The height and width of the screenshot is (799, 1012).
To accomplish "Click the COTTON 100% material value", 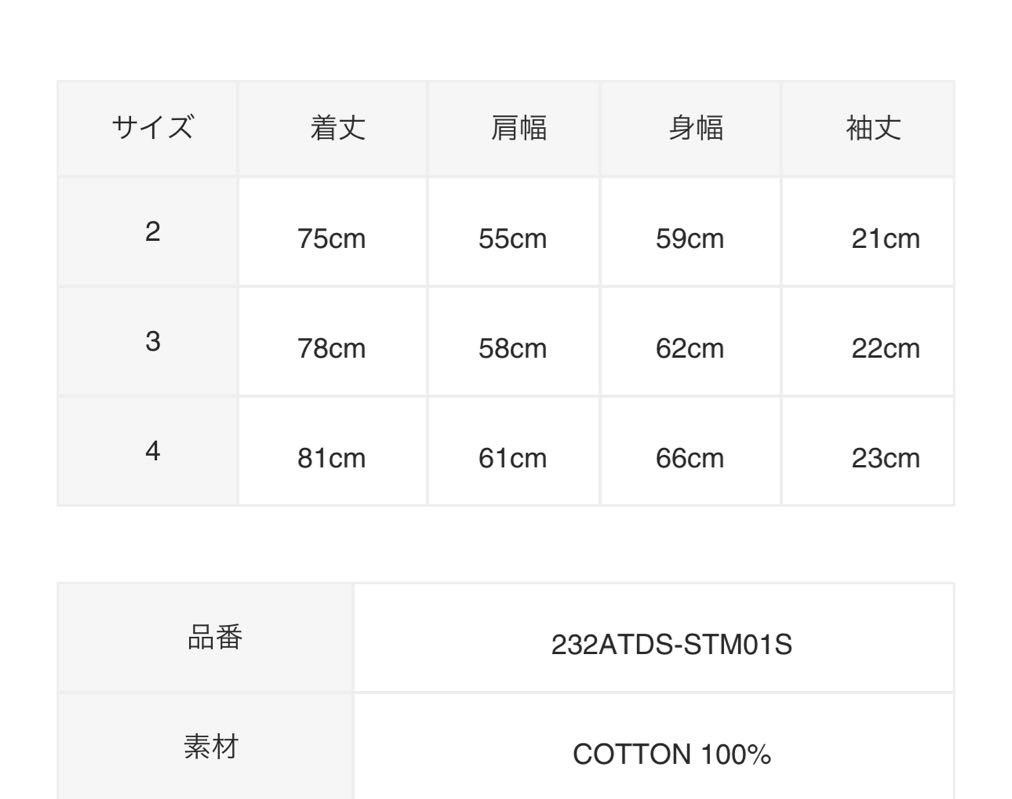I will click(671, 754).
